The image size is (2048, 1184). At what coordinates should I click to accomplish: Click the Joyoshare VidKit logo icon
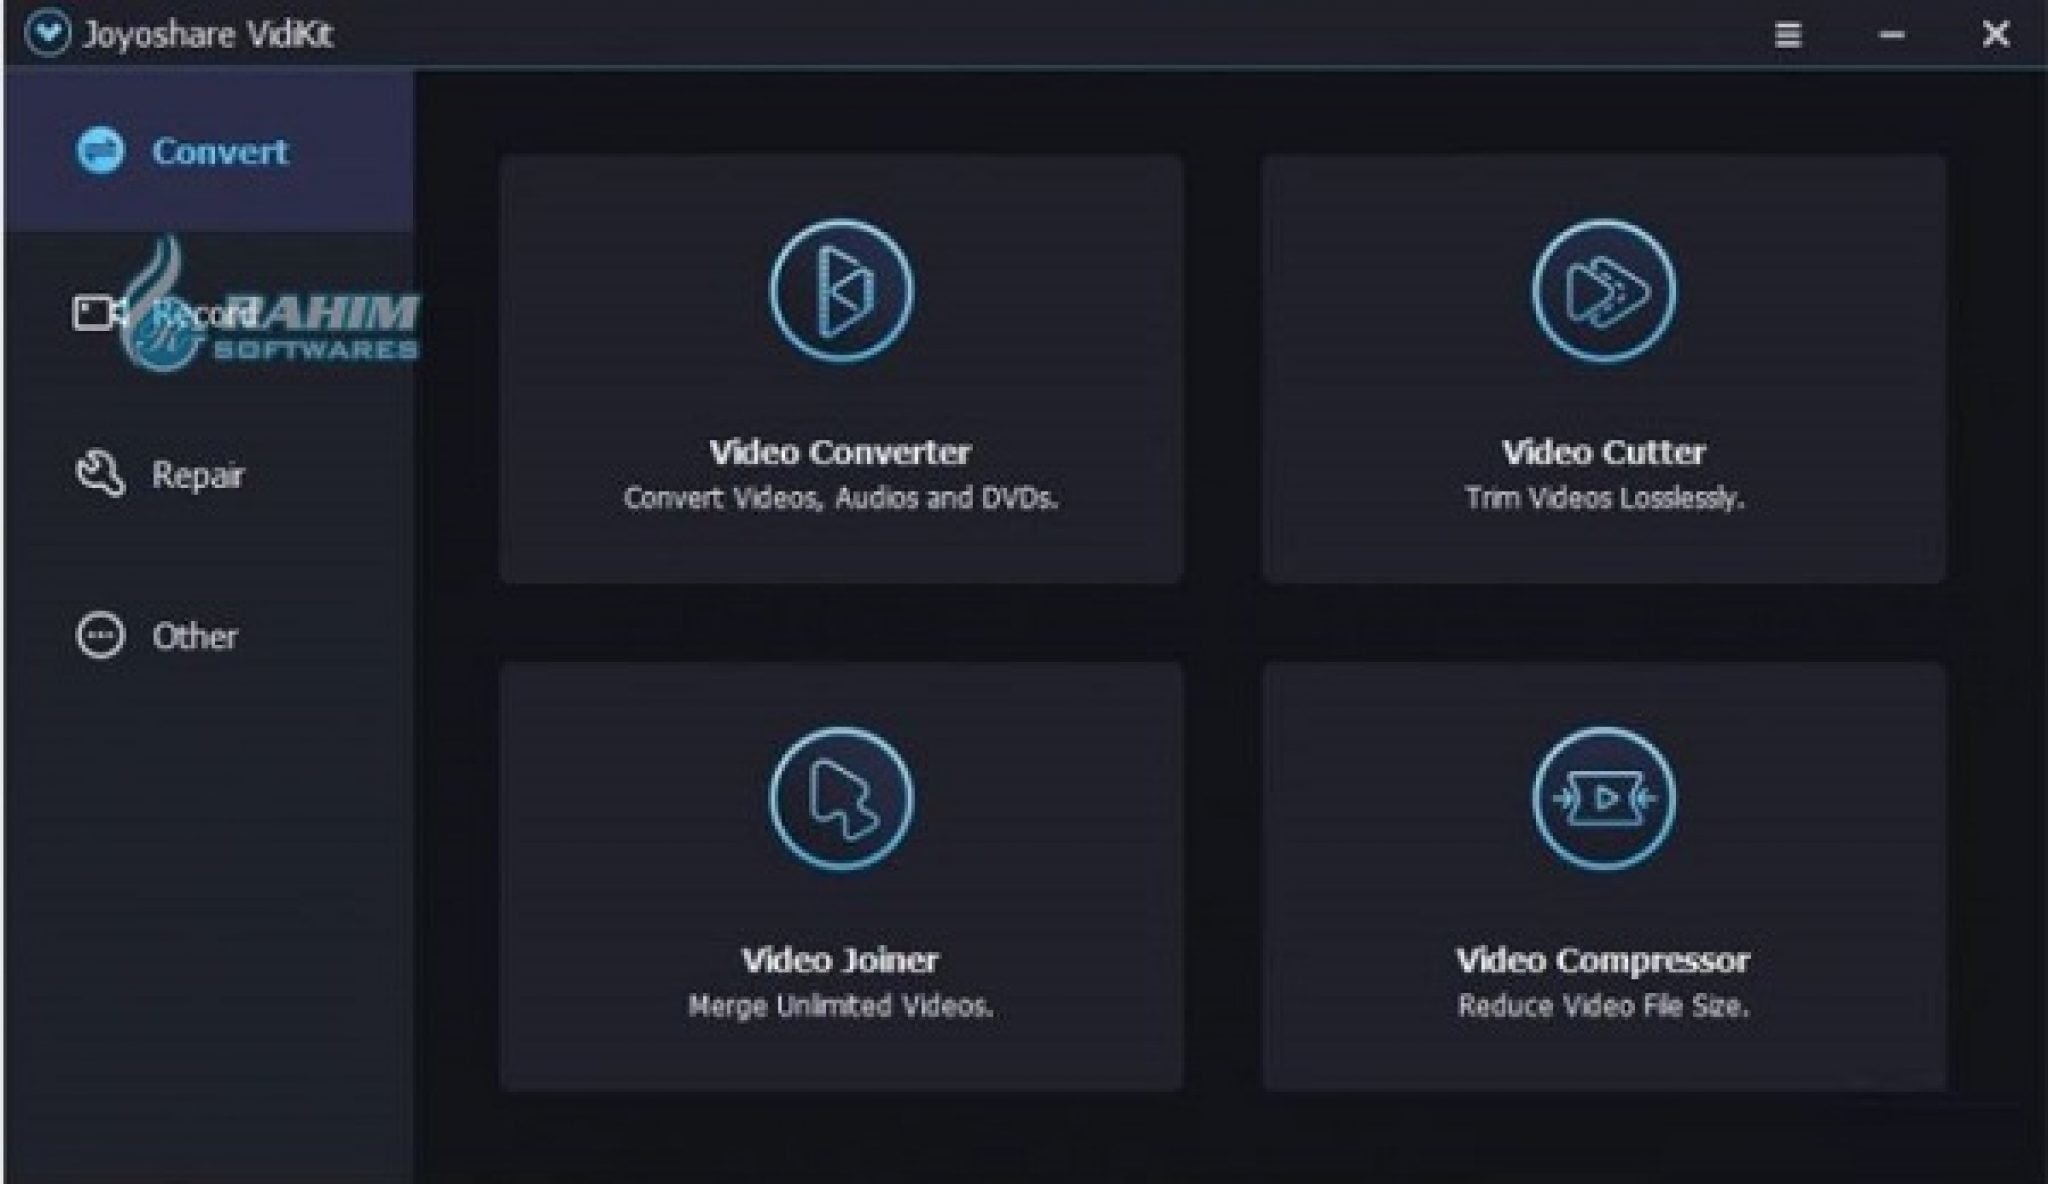click(47, 34)
